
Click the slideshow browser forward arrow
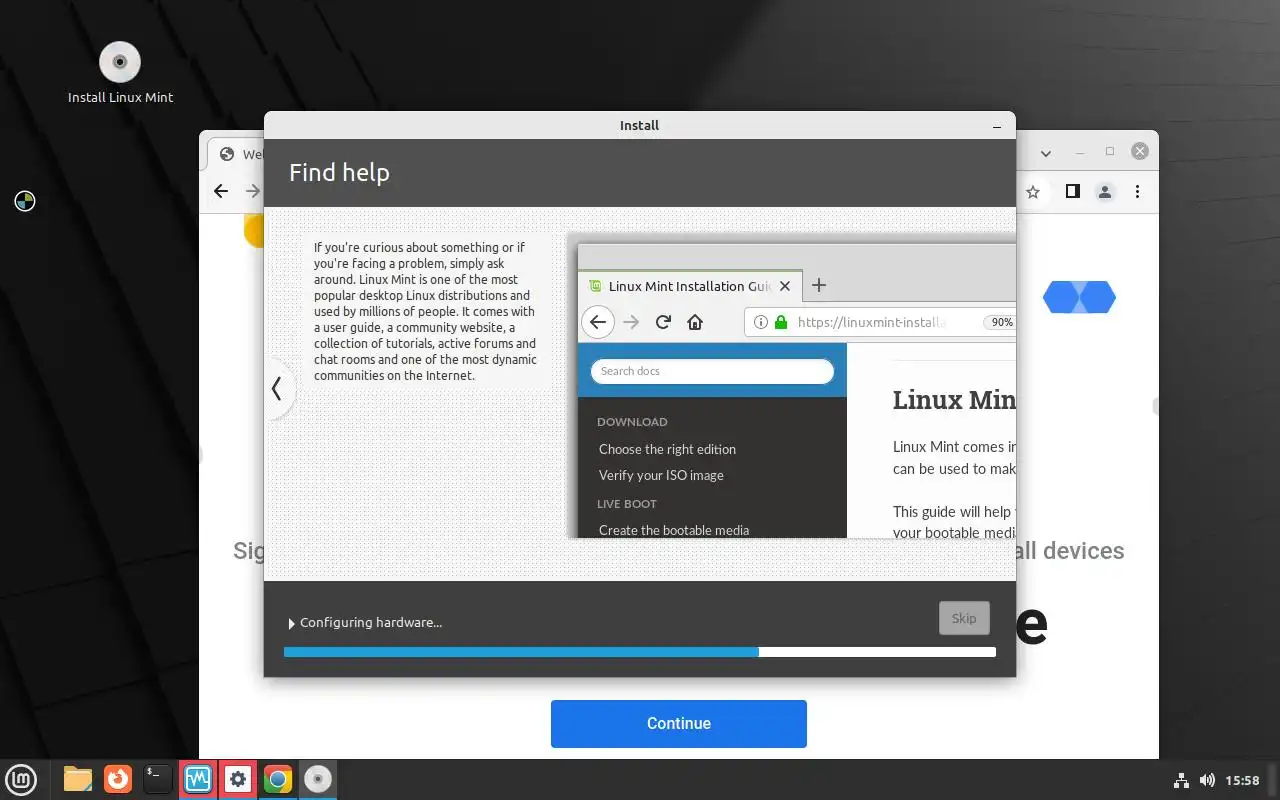click(x=631, y=322)
